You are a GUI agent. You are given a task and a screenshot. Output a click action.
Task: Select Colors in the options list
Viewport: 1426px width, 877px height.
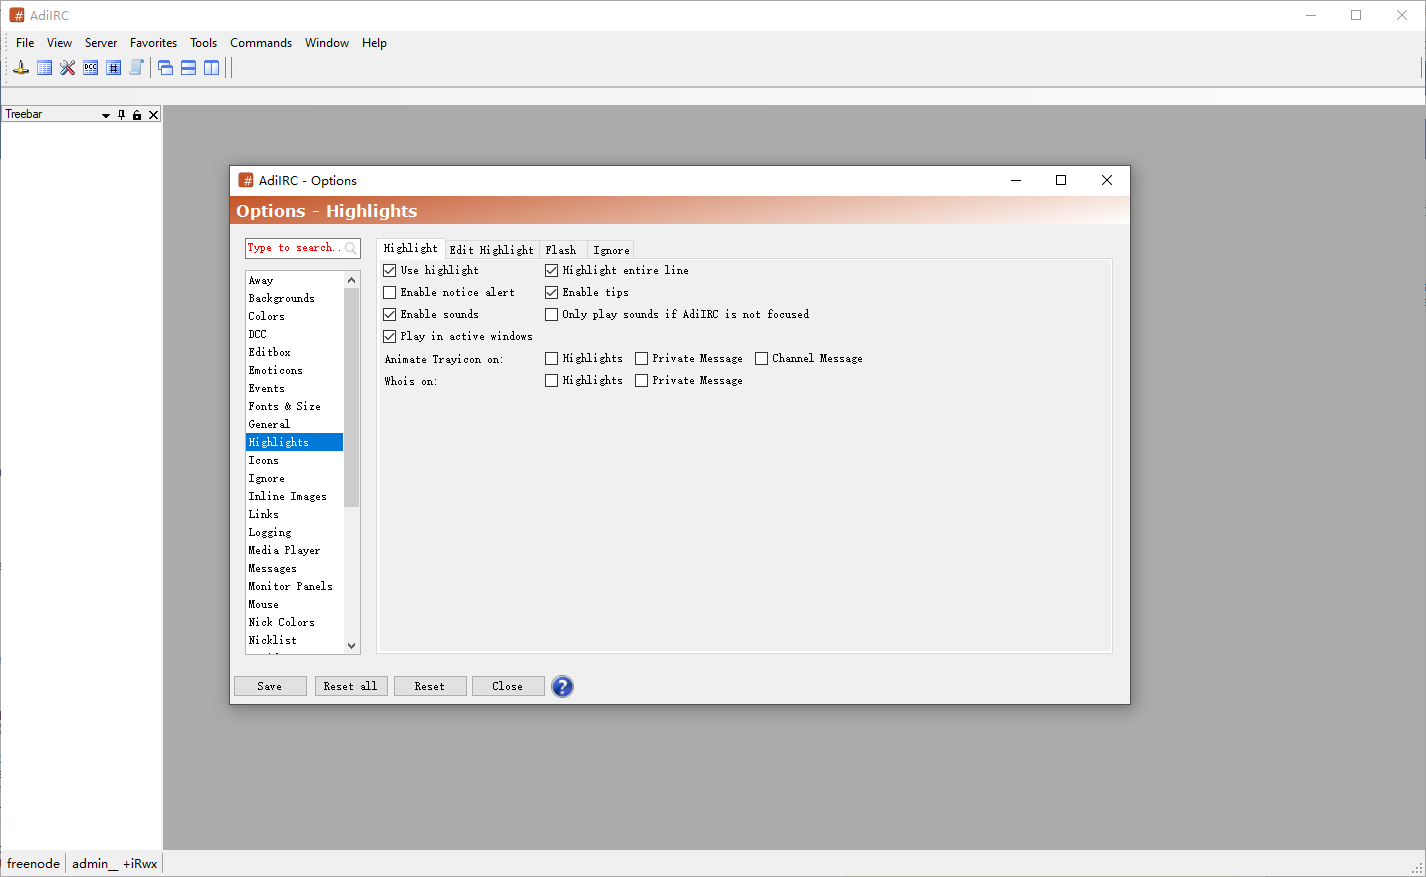pyautogui.click(x=294, y=317)
